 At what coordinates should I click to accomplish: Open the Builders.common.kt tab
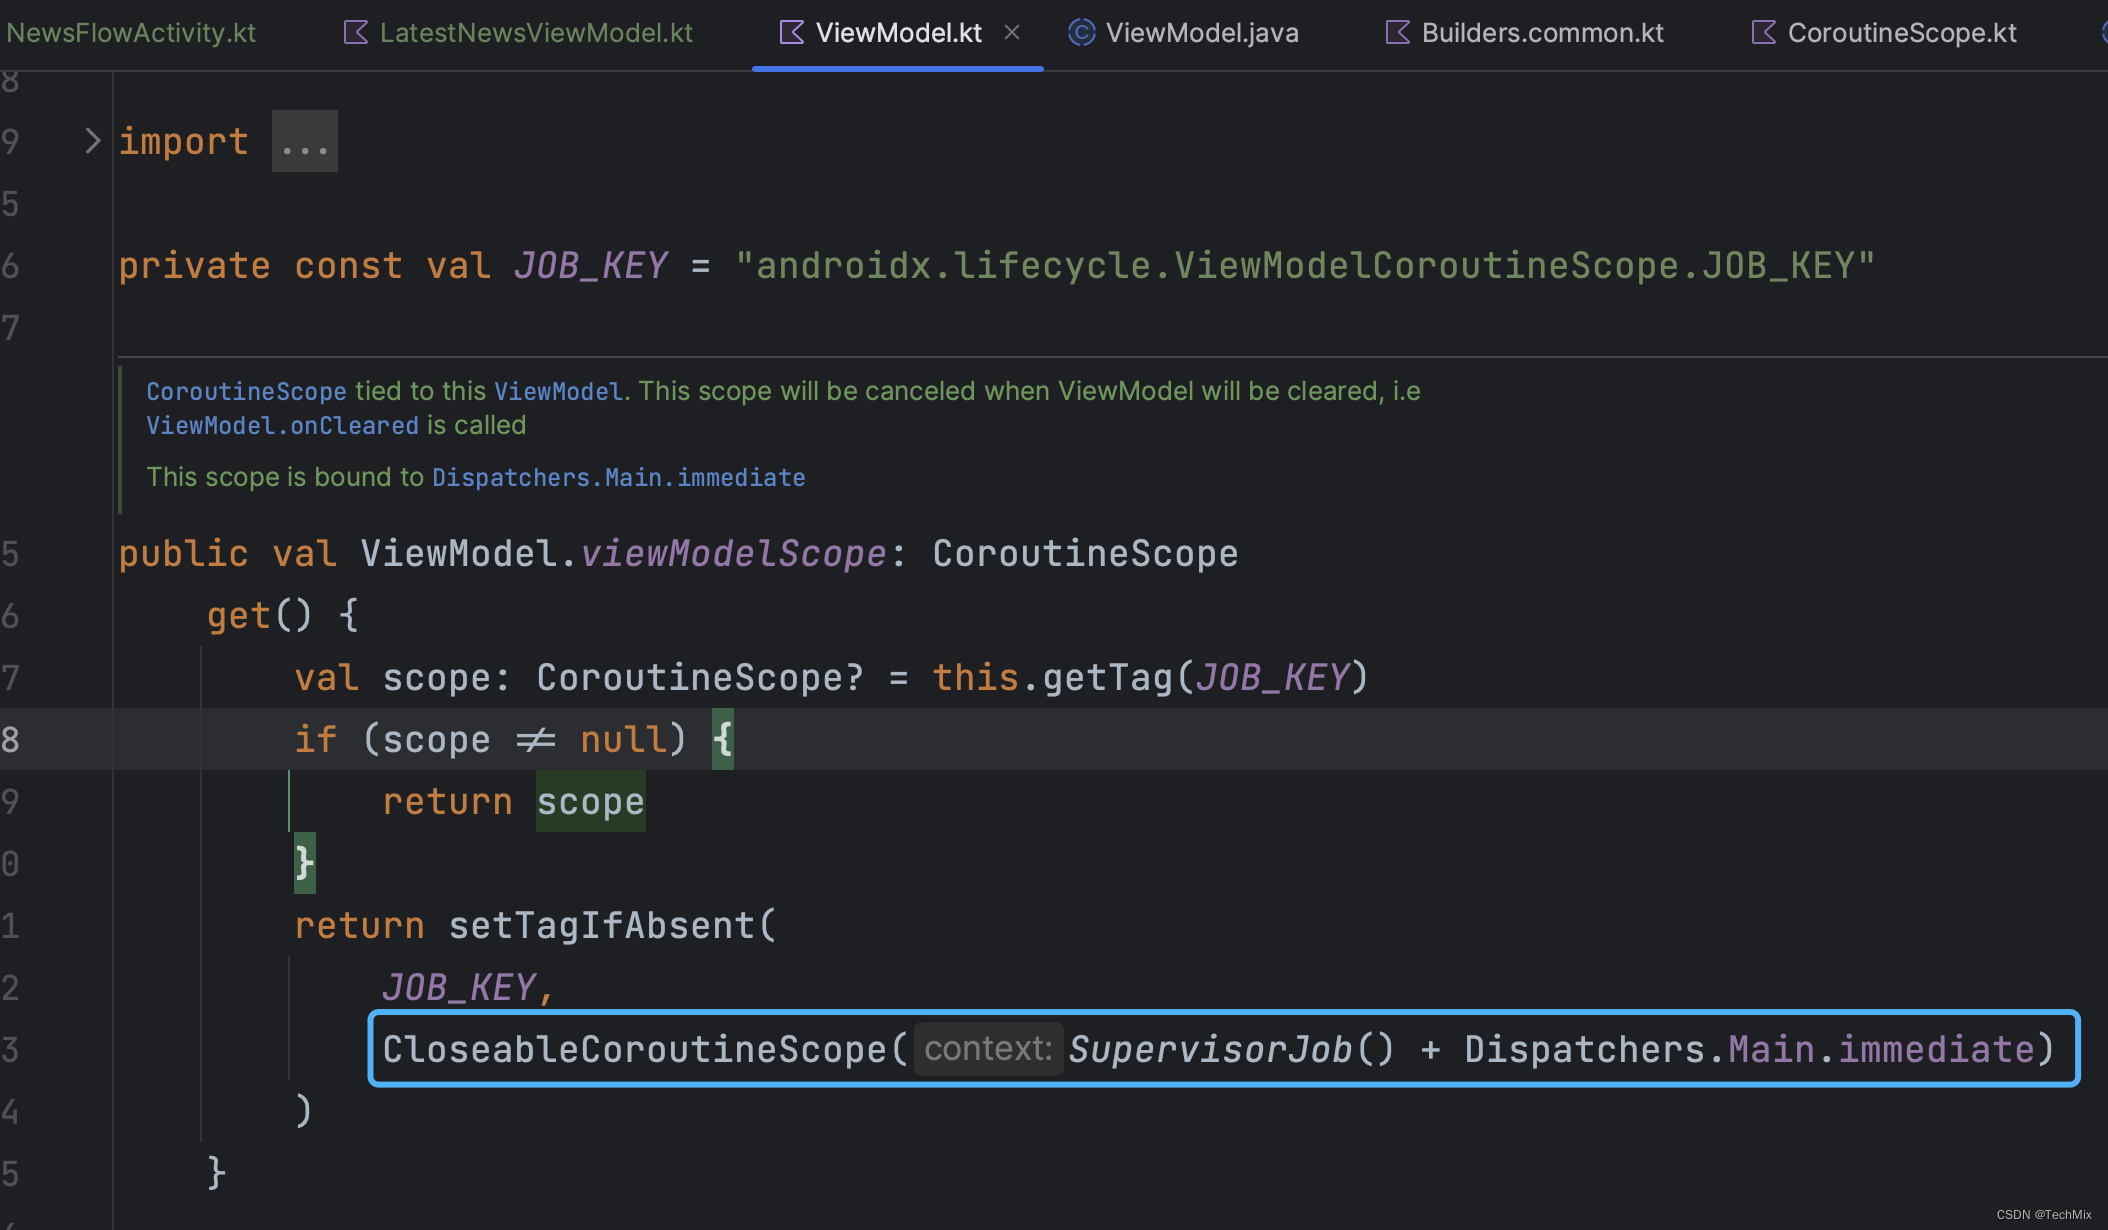(1542, 33)
